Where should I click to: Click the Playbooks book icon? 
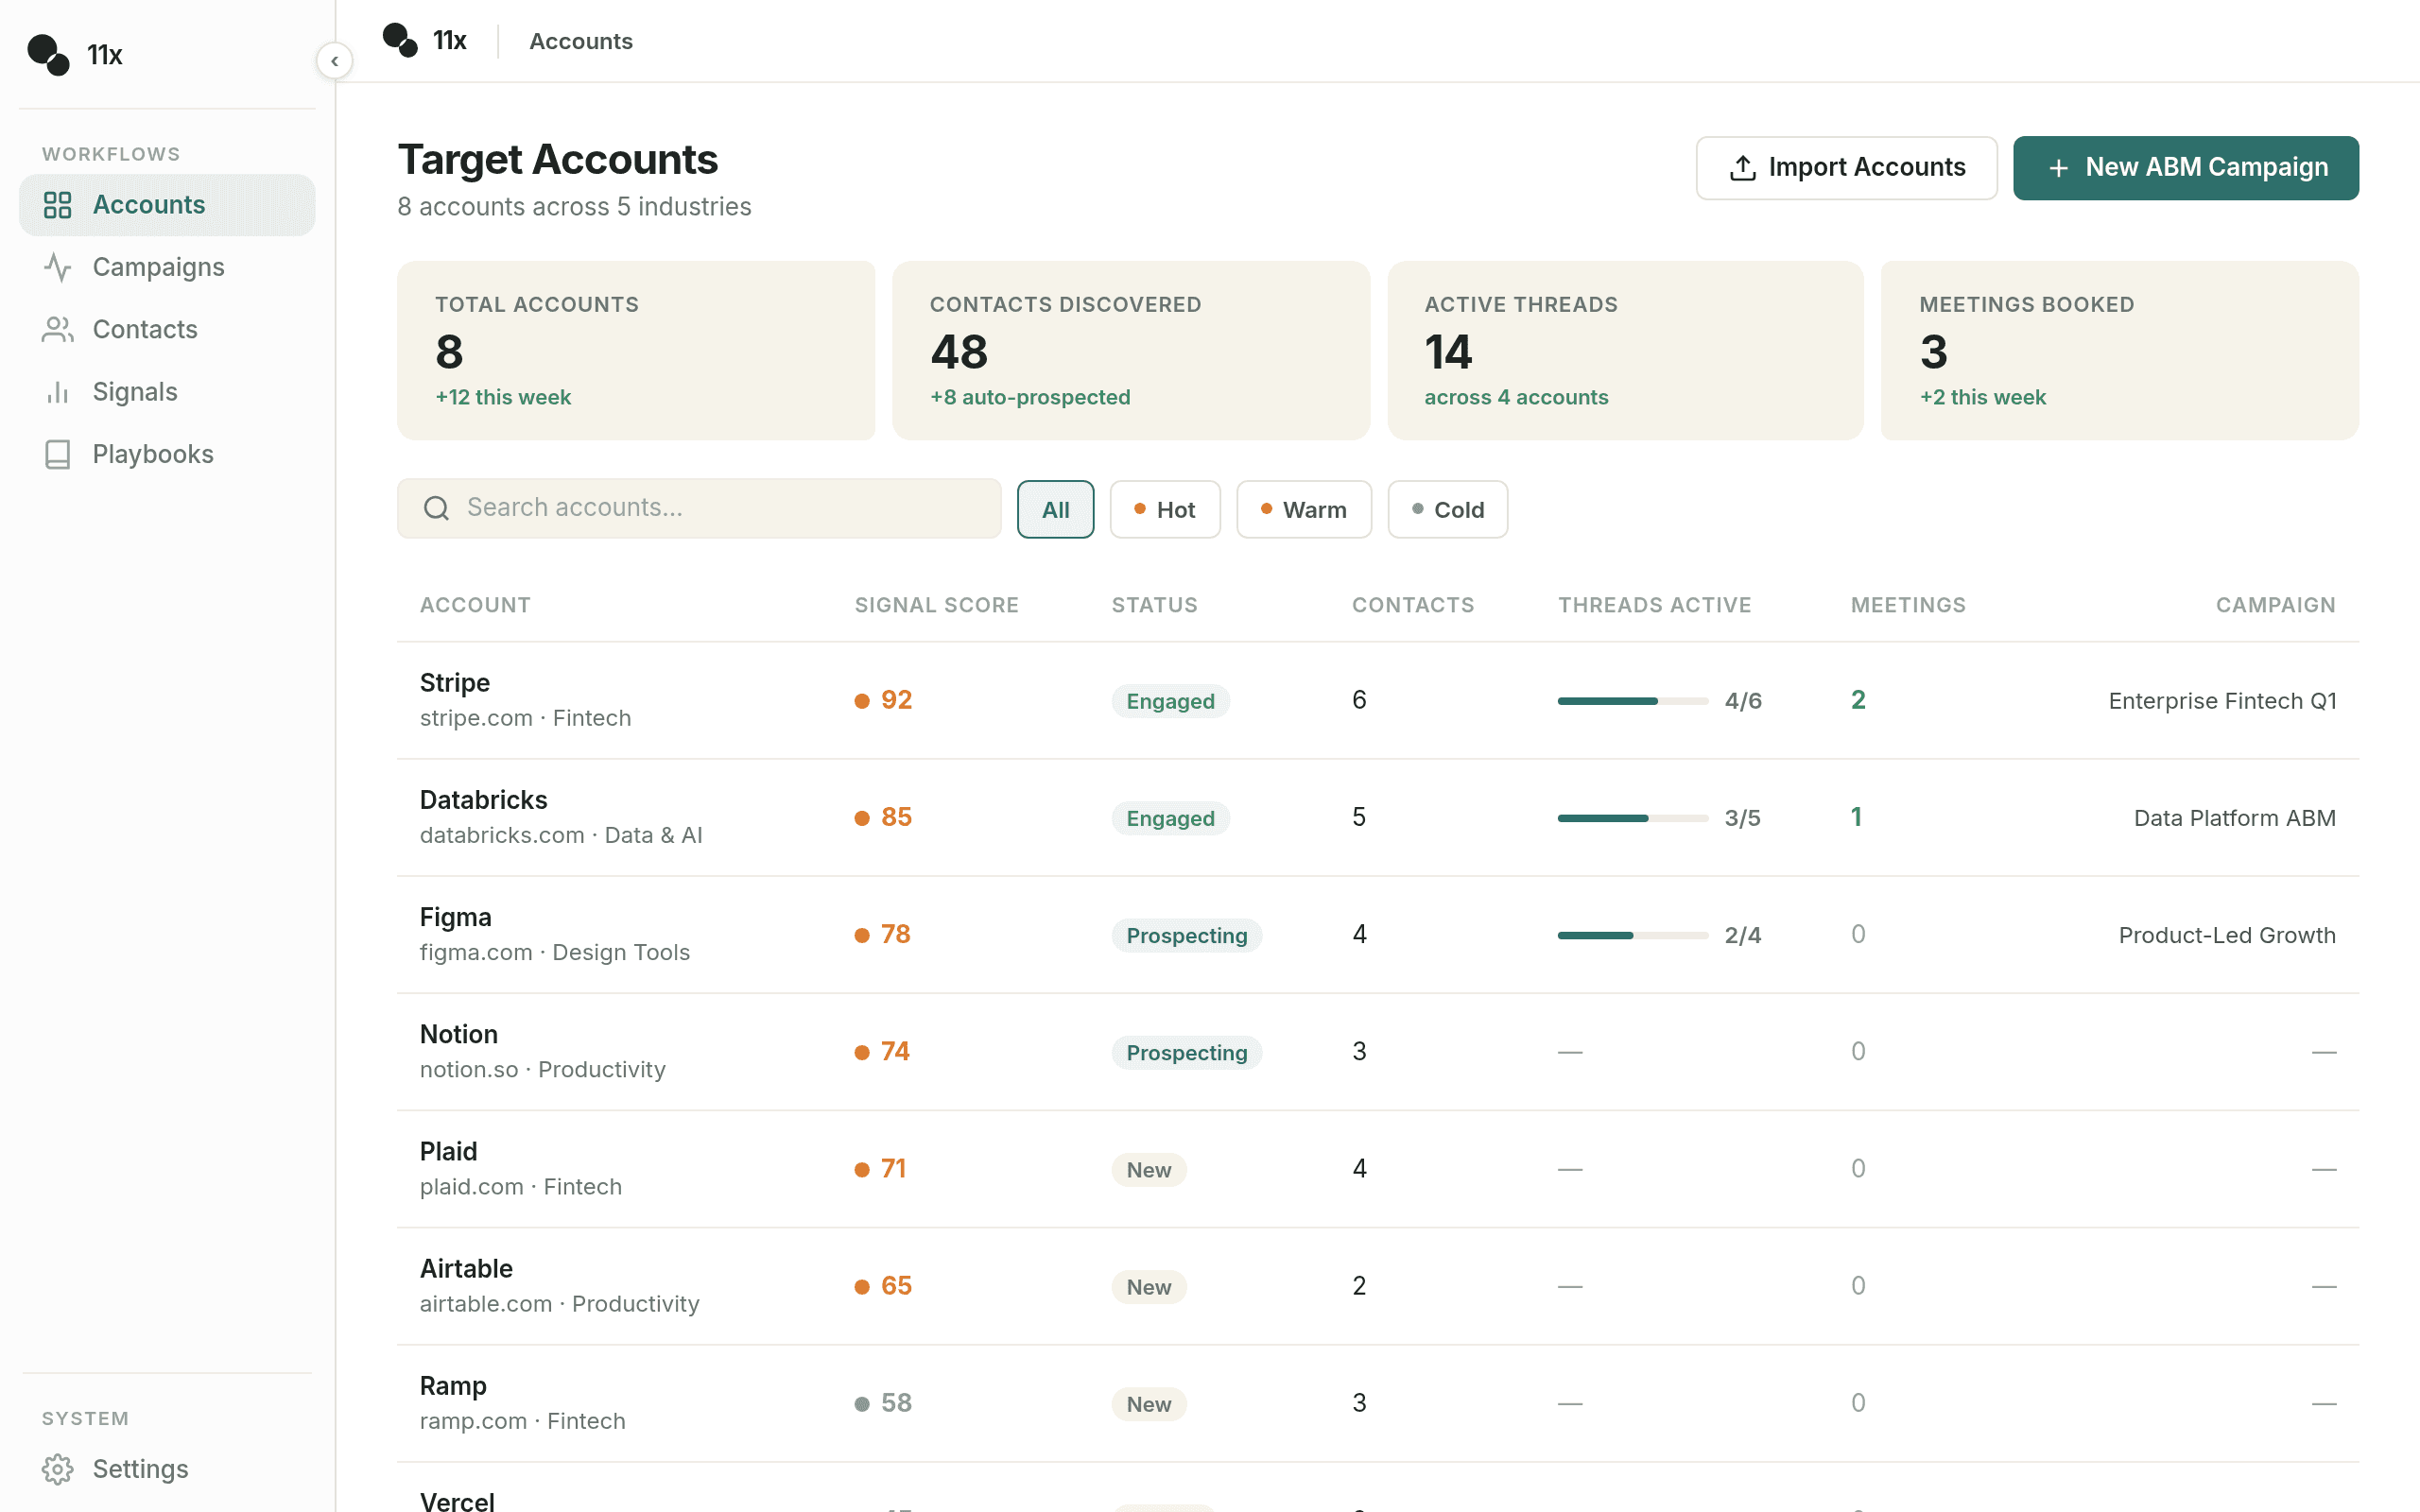tap(58, 454)
